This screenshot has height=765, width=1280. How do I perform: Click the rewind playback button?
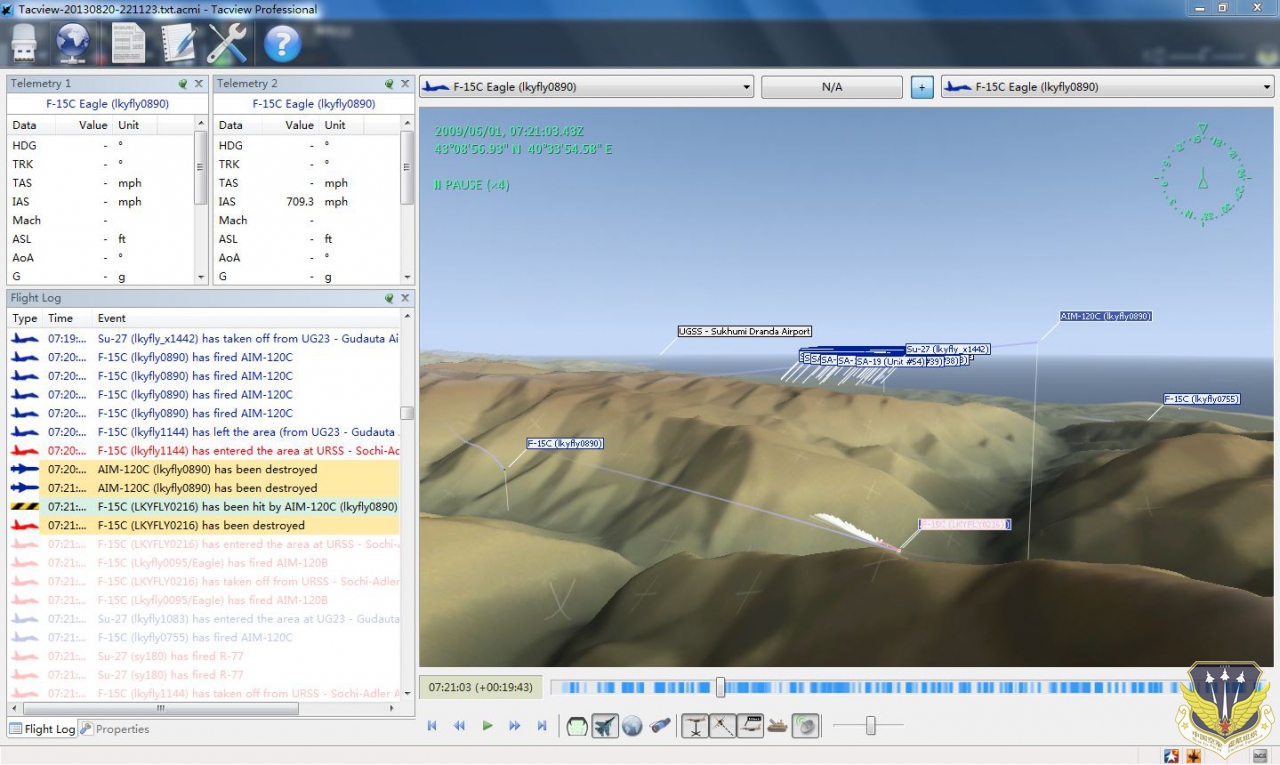tap(459, 726)
